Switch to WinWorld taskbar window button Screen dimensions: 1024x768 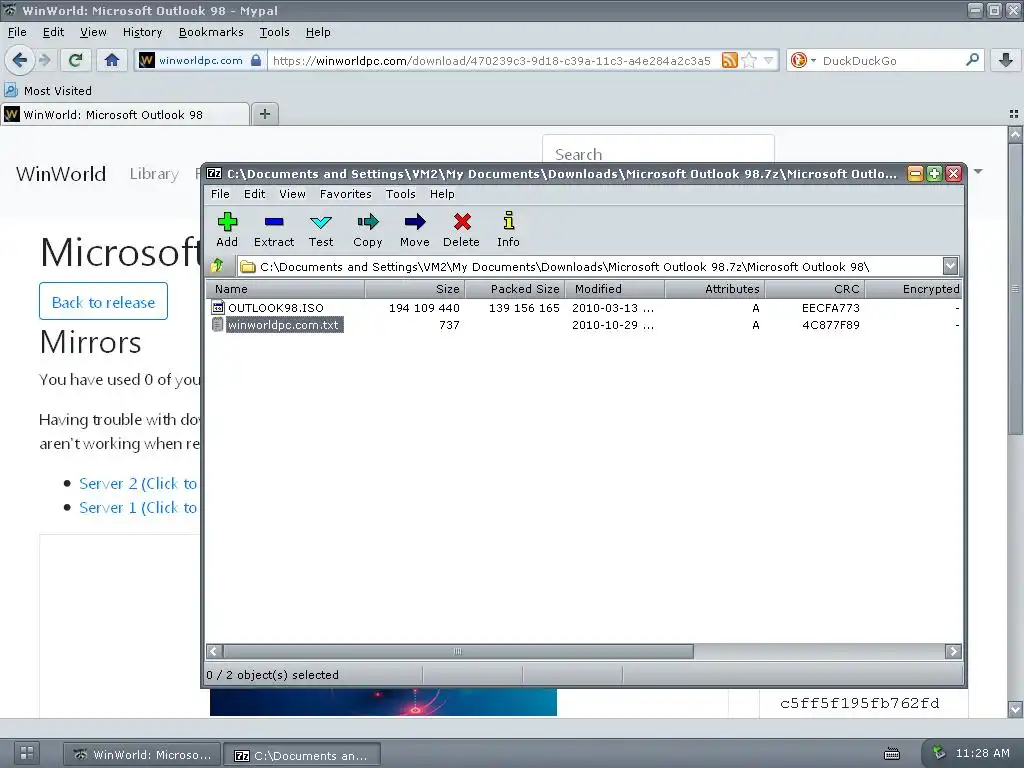pyautogui.click(x=142, y=754)
